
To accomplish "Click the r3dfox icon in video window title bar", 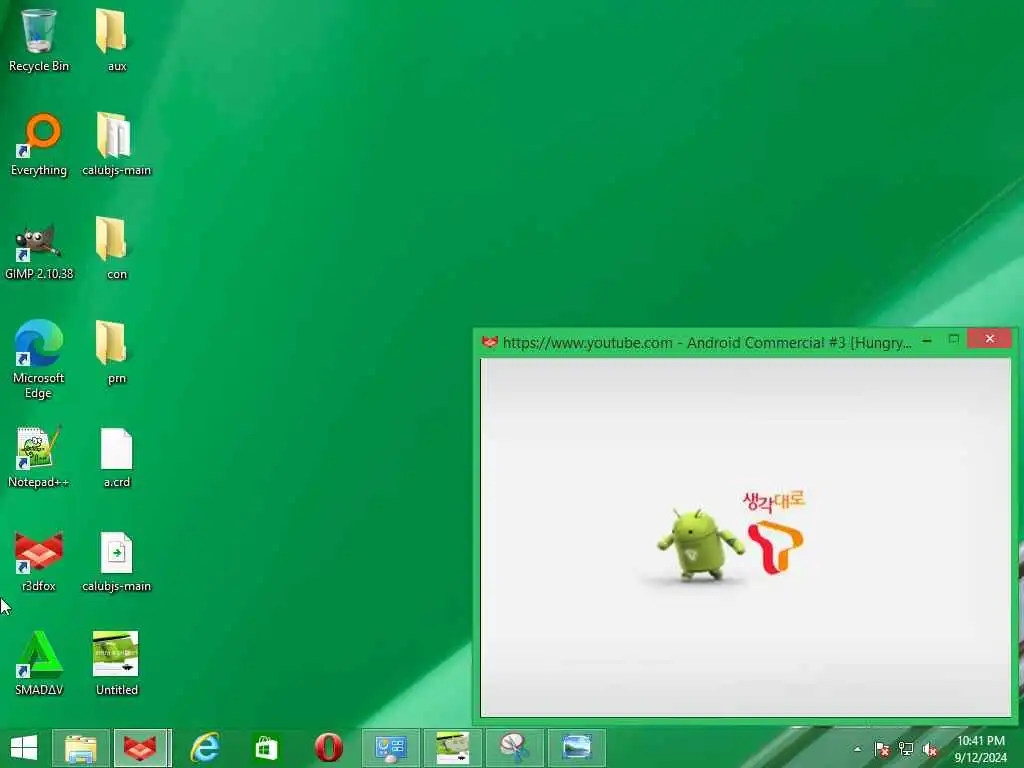I will coord(489,342).
